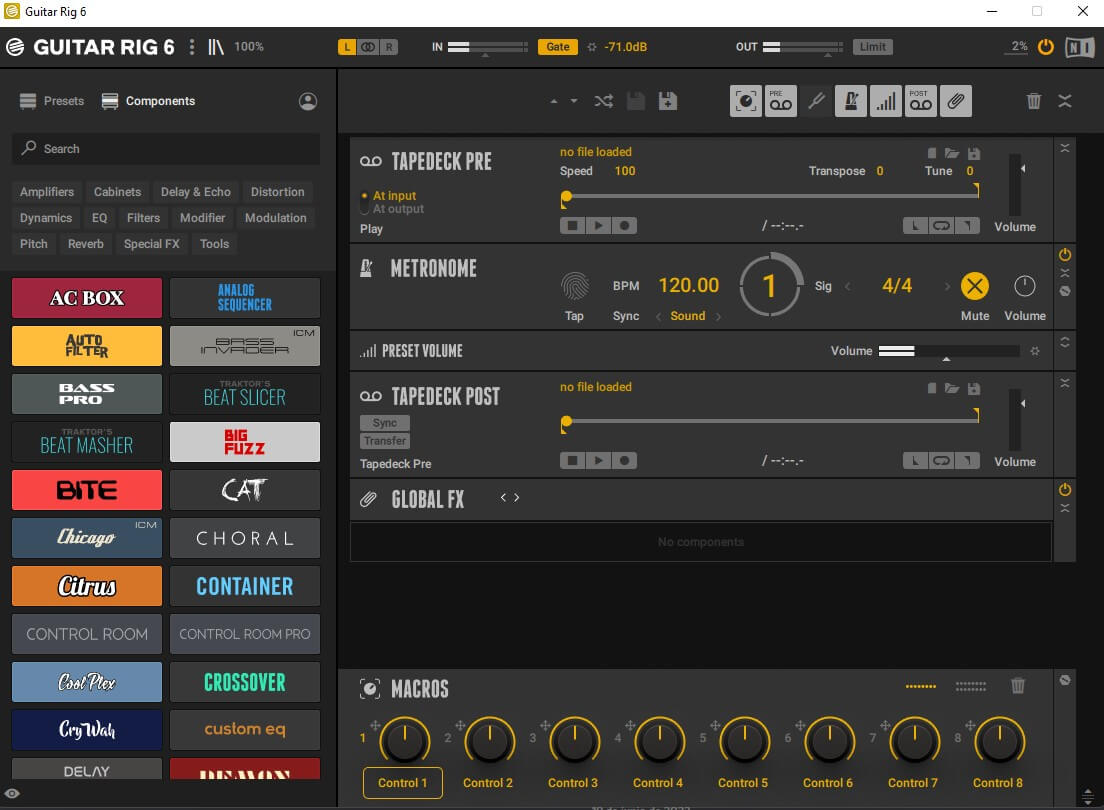Mute the metronome
This screenshot has width=1104, height=810.
coord(974,286)
